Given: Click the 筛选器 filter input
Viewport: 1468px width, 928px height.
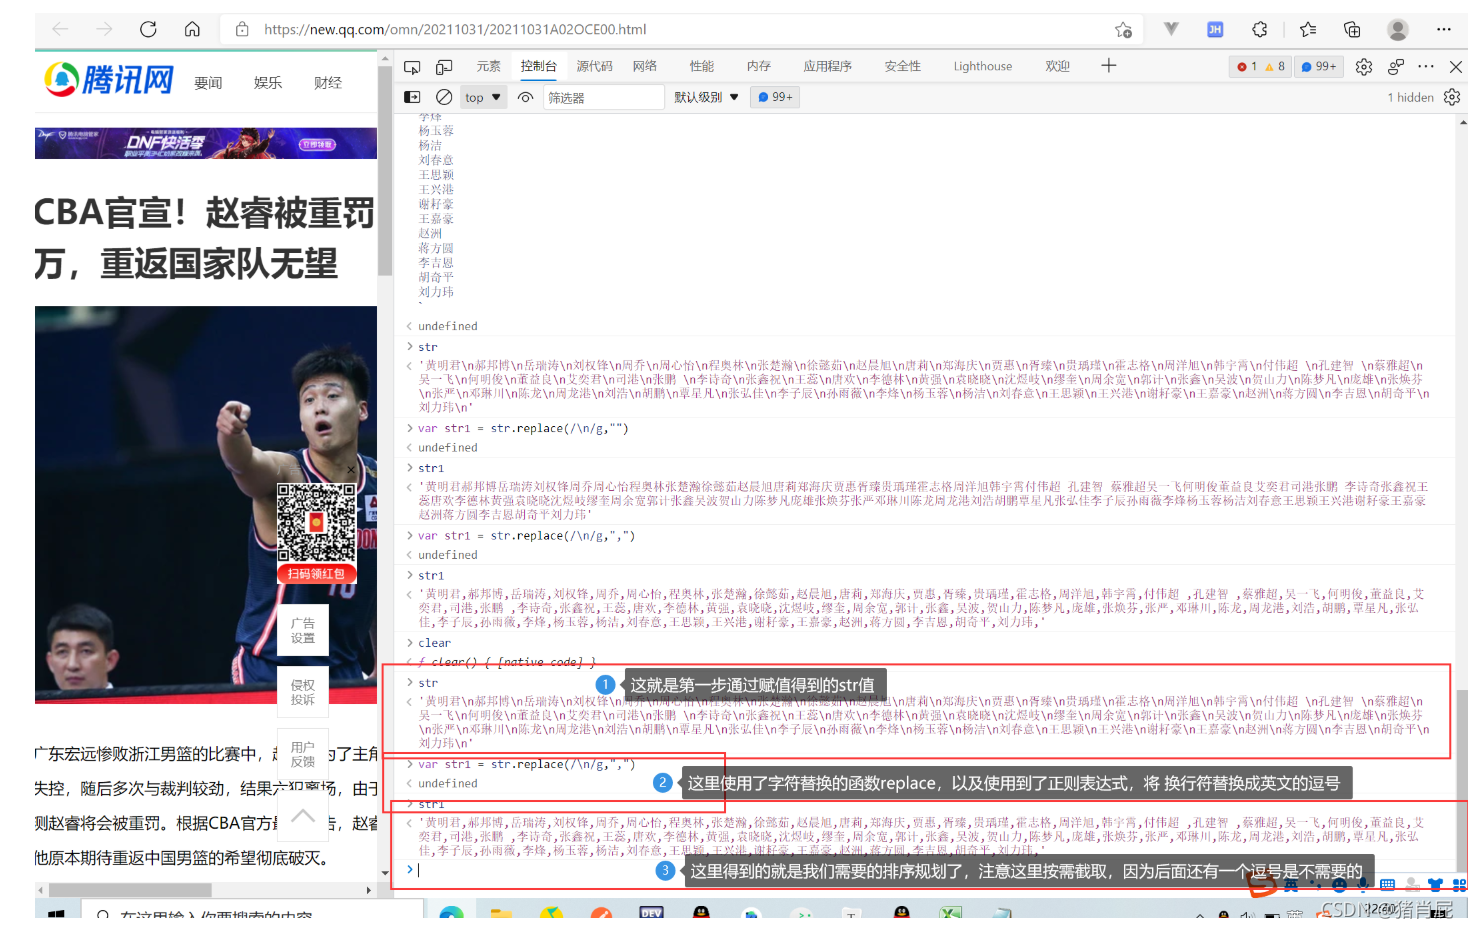Looking at the screenshot, I should click(x=604, y=97).
